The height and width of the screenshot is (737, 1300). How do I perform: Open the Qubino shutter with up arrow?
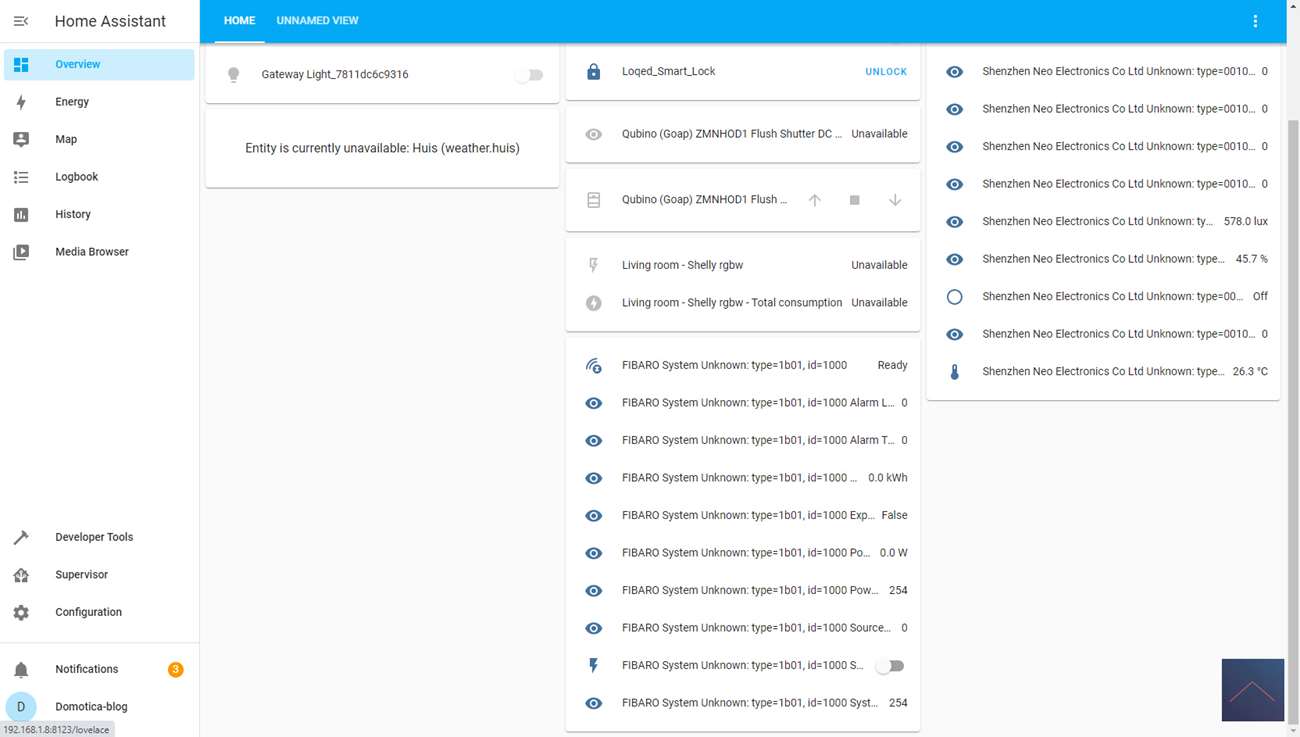coord(815,200)
